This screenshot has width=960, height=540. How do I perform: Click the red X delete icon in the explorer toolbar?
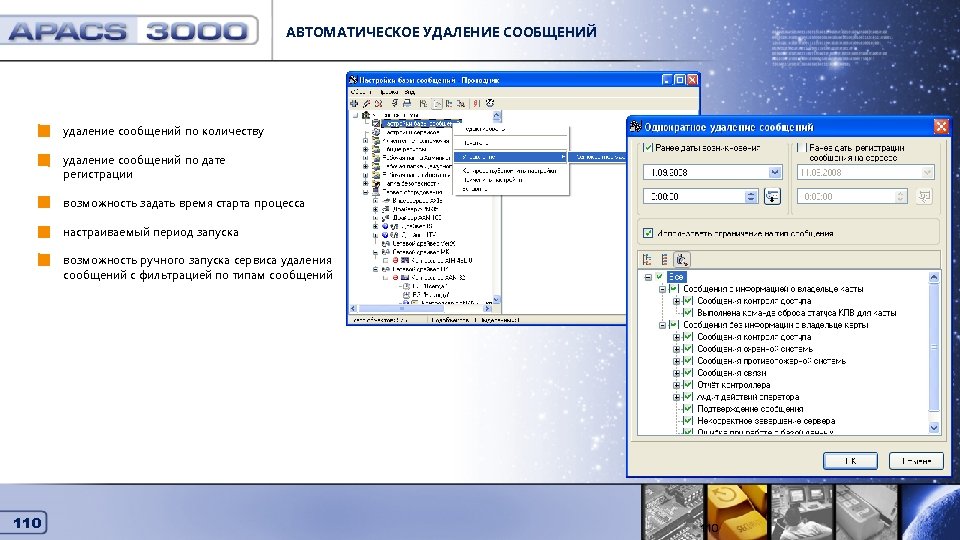tap(378, 103)
